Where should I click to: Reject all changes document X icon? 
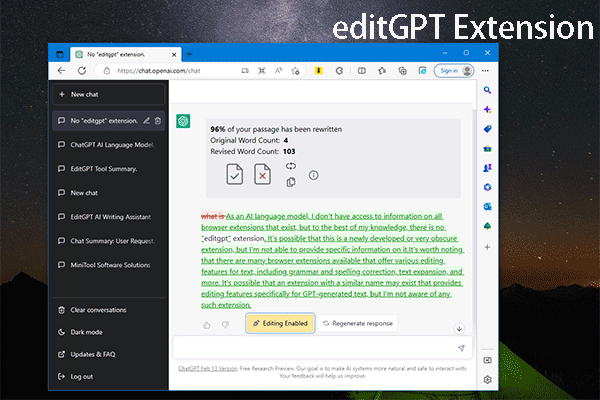[x=262, y=174]
